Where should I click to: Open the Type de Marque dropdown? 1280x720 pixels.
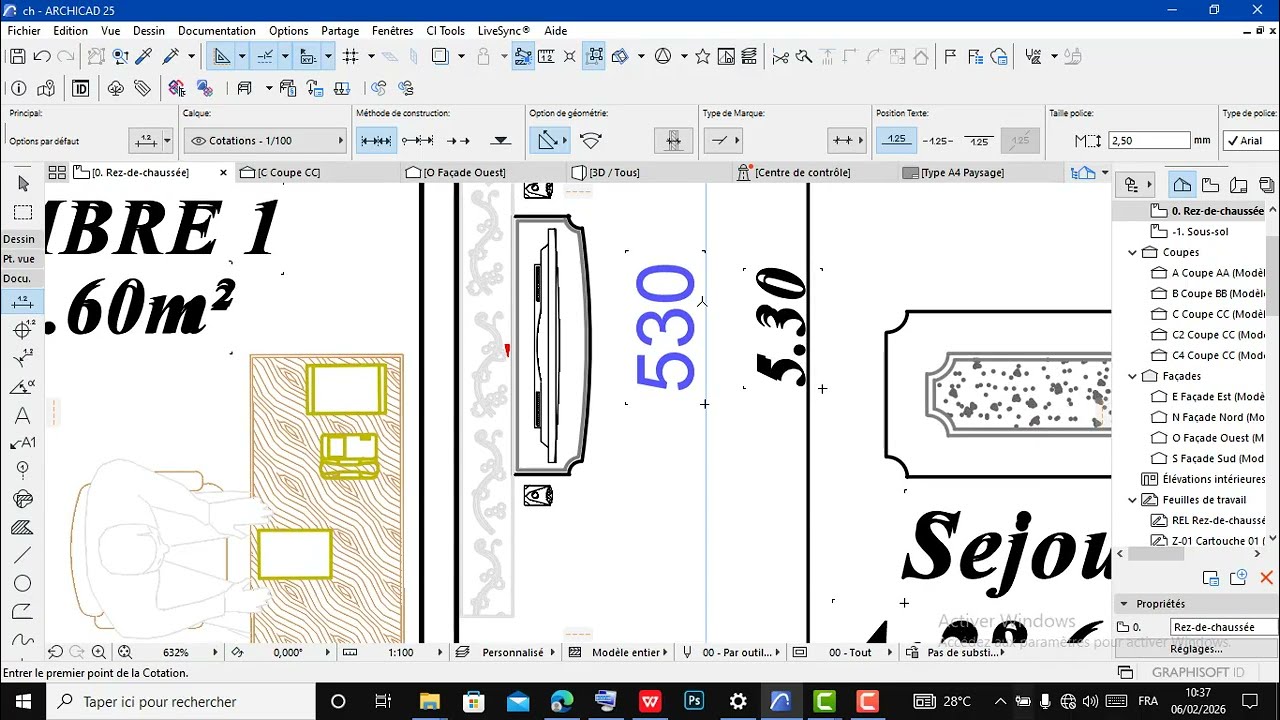coord(722,141)
